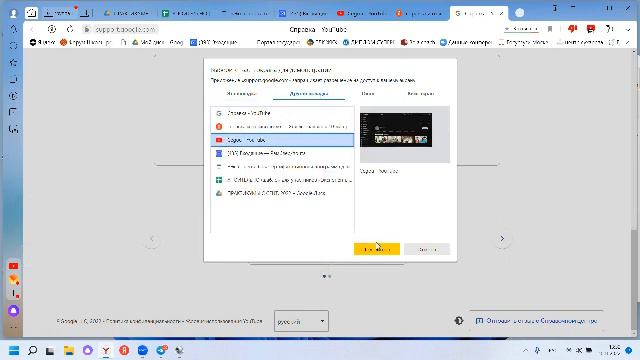Expand hidden system tray icons chevron
Screen dimensions: 640x360
coord(525,350)
